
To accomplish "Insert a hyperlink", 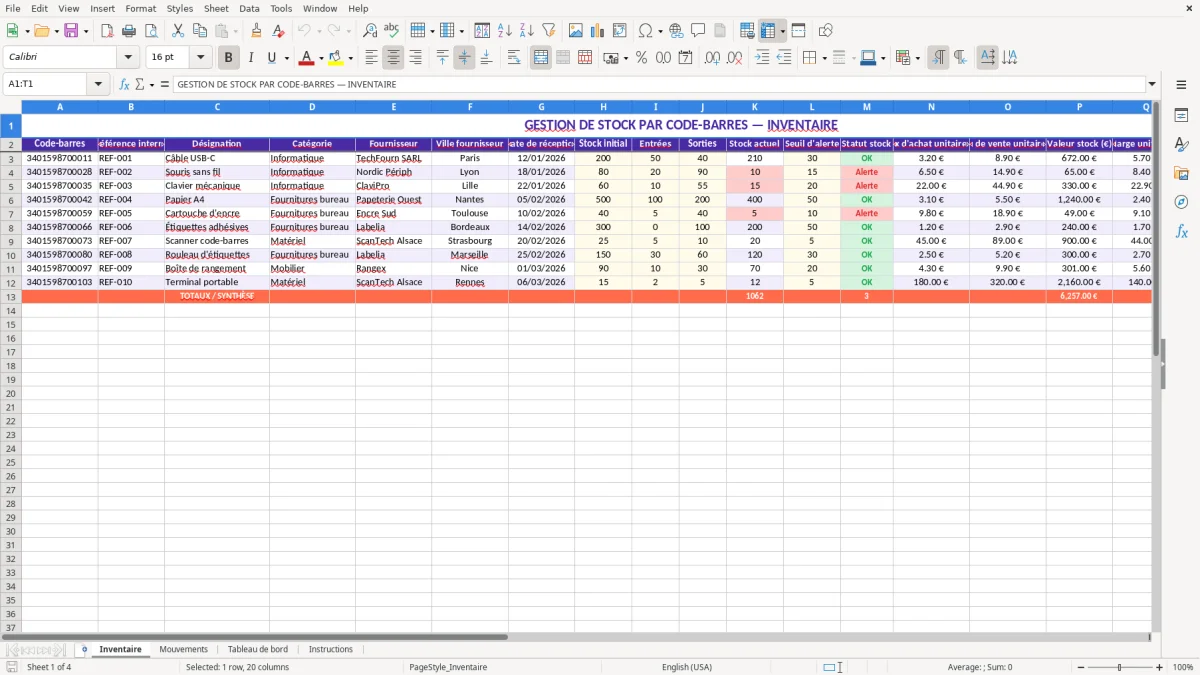I will point(676,31).
